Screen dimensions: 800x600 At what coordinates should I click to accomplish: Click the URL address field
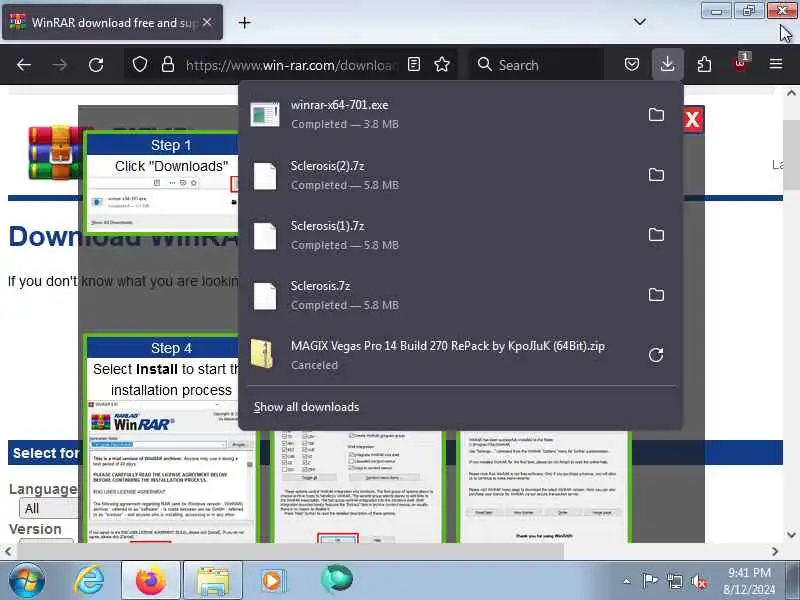pos(292,65)
